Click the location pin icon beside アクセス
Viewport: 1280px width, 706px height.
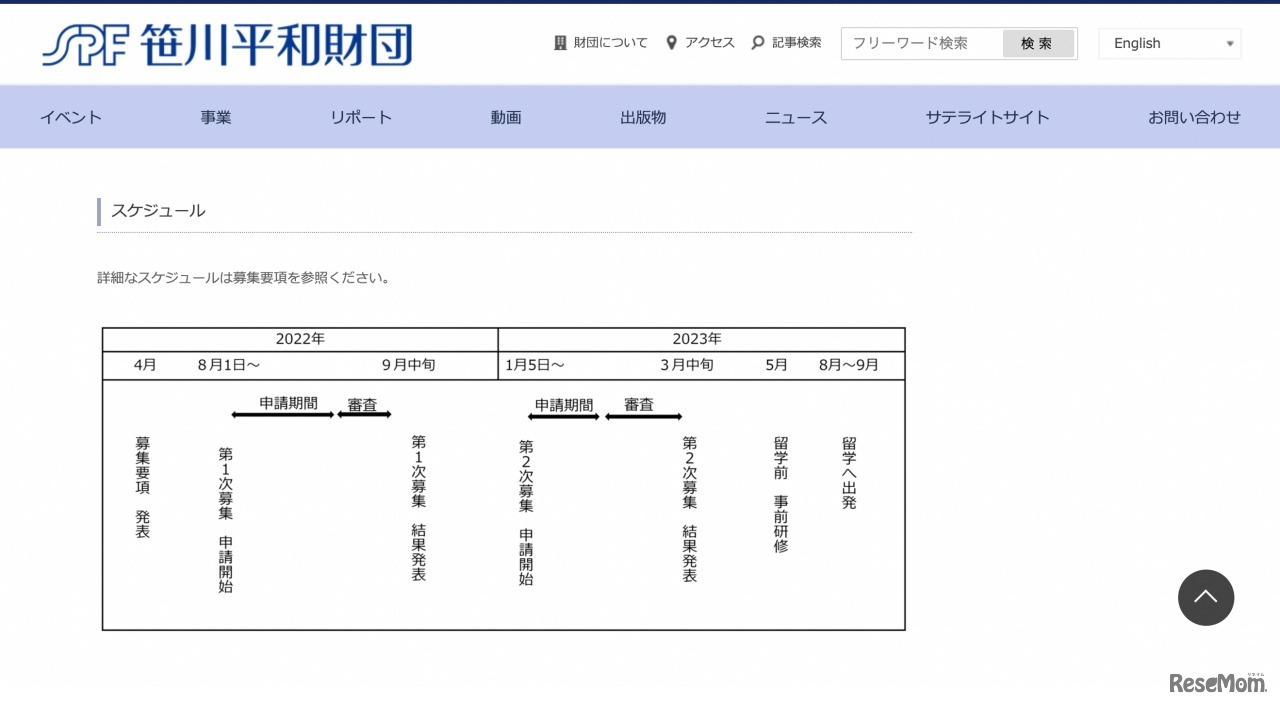click(671, 43)
